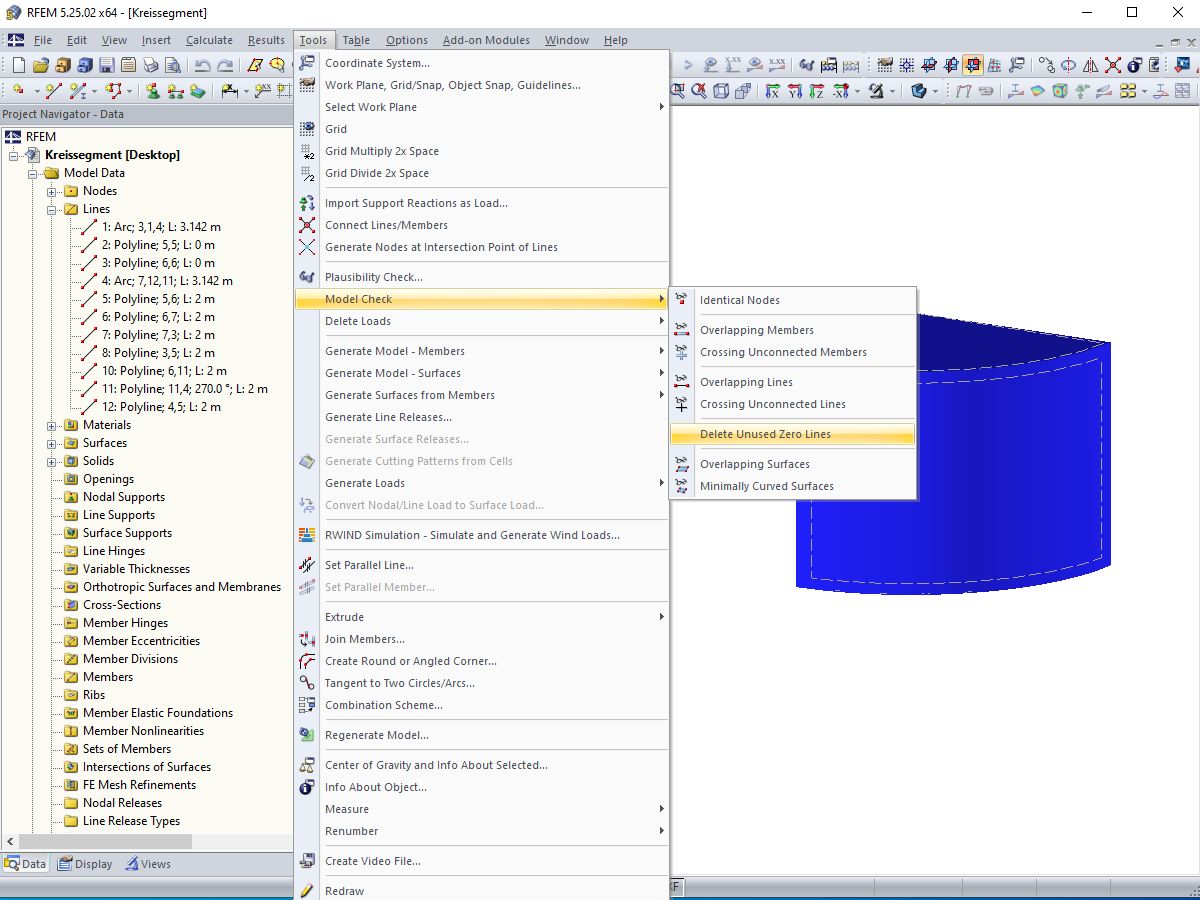Expand the Solids tree node
1200x900 pixels.
point(52,461)
